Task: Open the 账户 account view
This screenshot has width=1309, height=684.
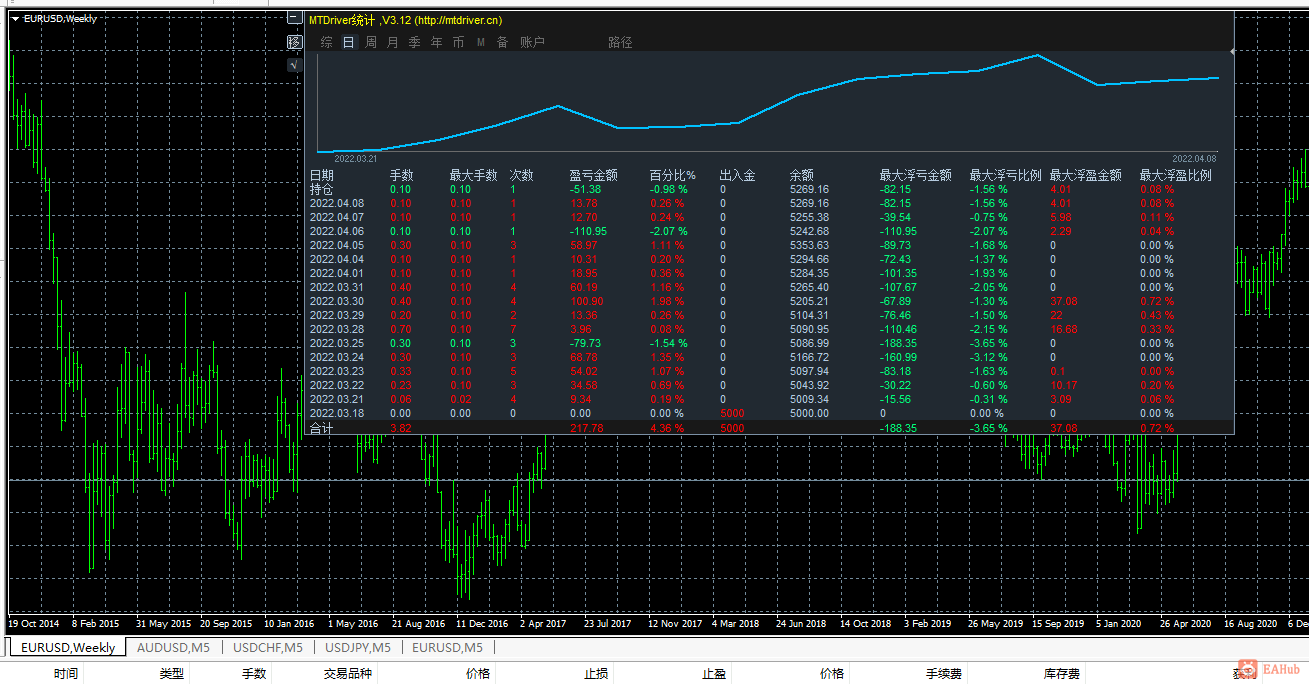Action: click(x=532, y=42)
